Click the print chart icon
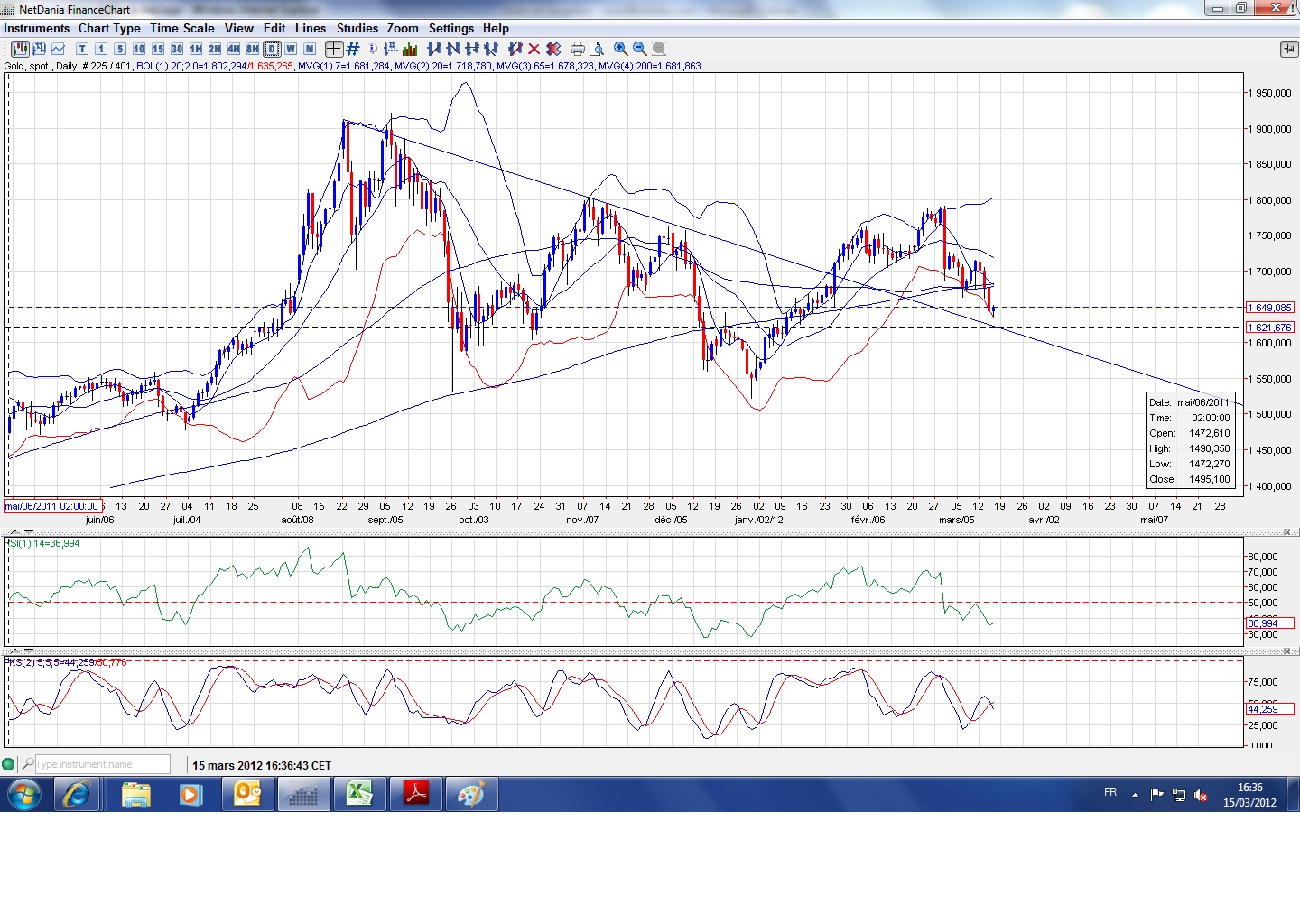The width and height of the screenshot is (1300, 900). pos(577,48)
